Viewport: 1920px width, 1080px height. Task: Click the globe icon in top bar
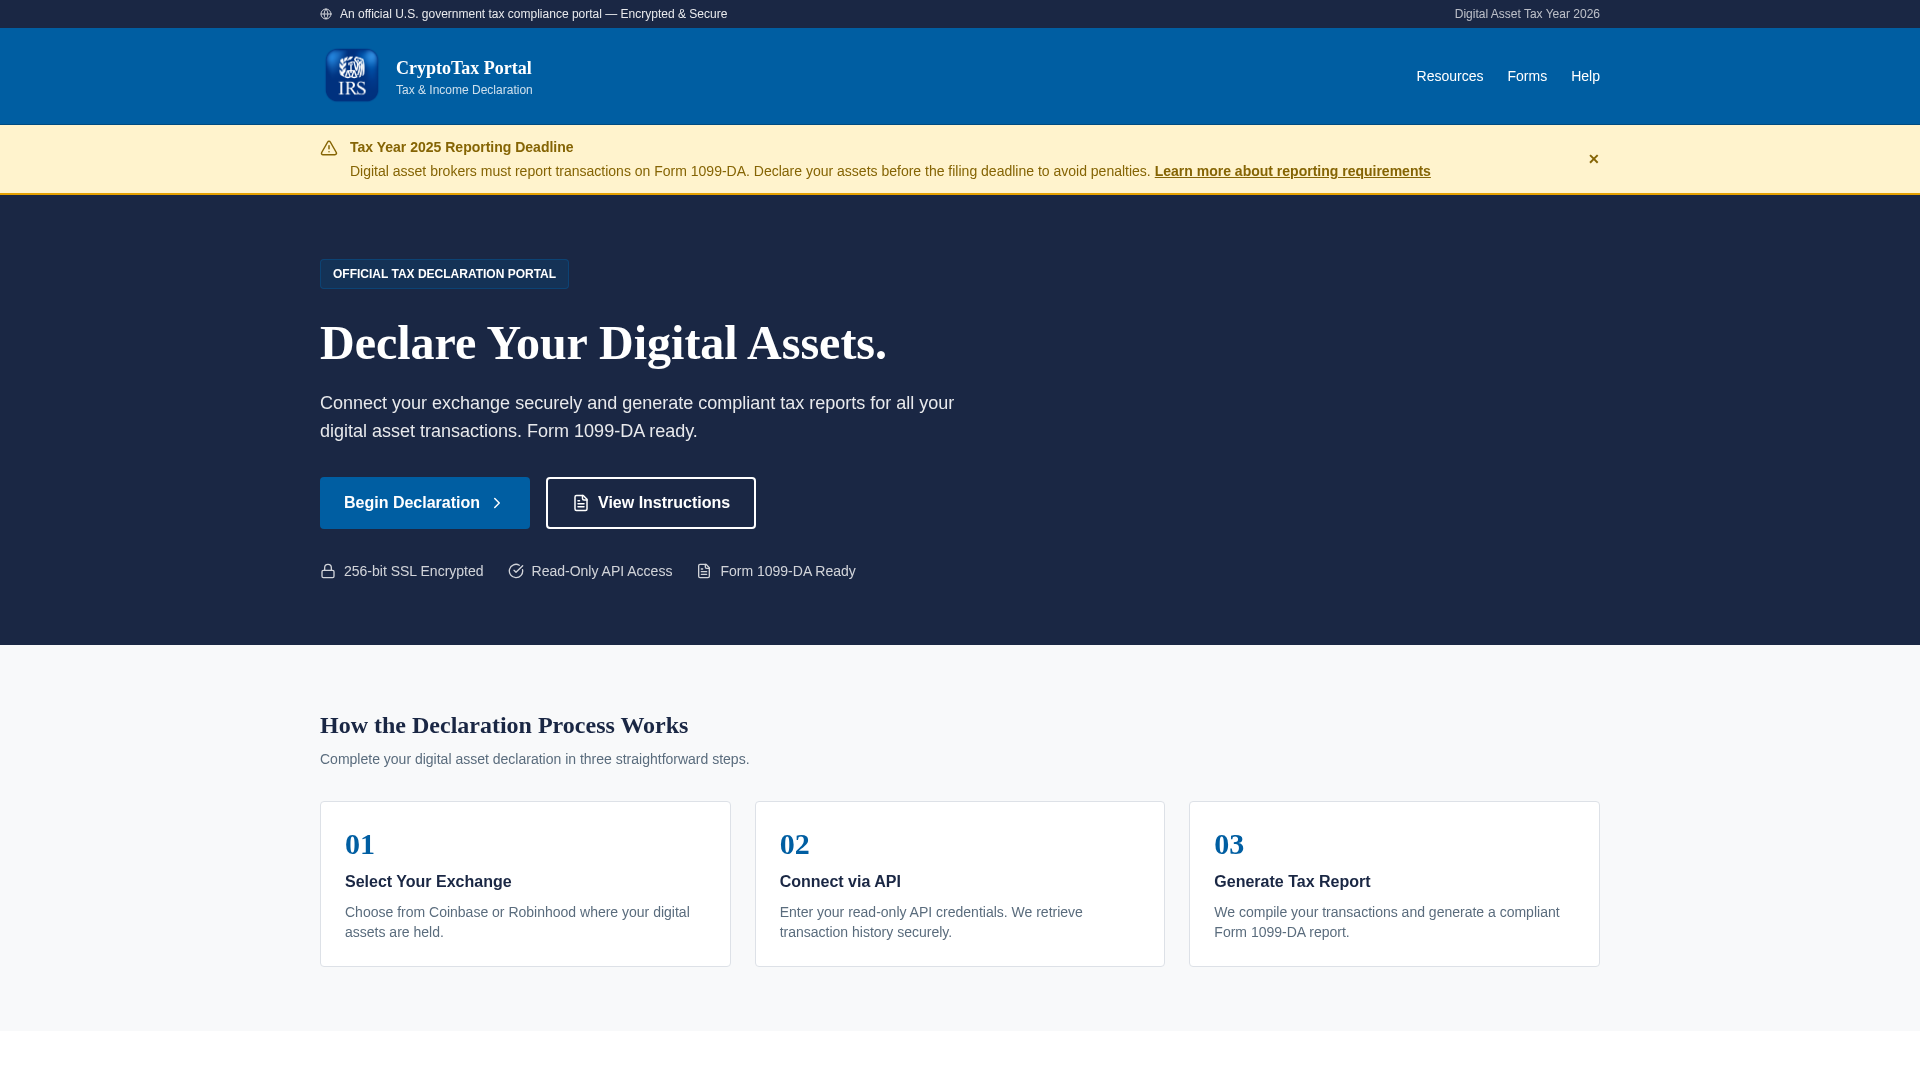pyautogui.click(x=326, y=14)
